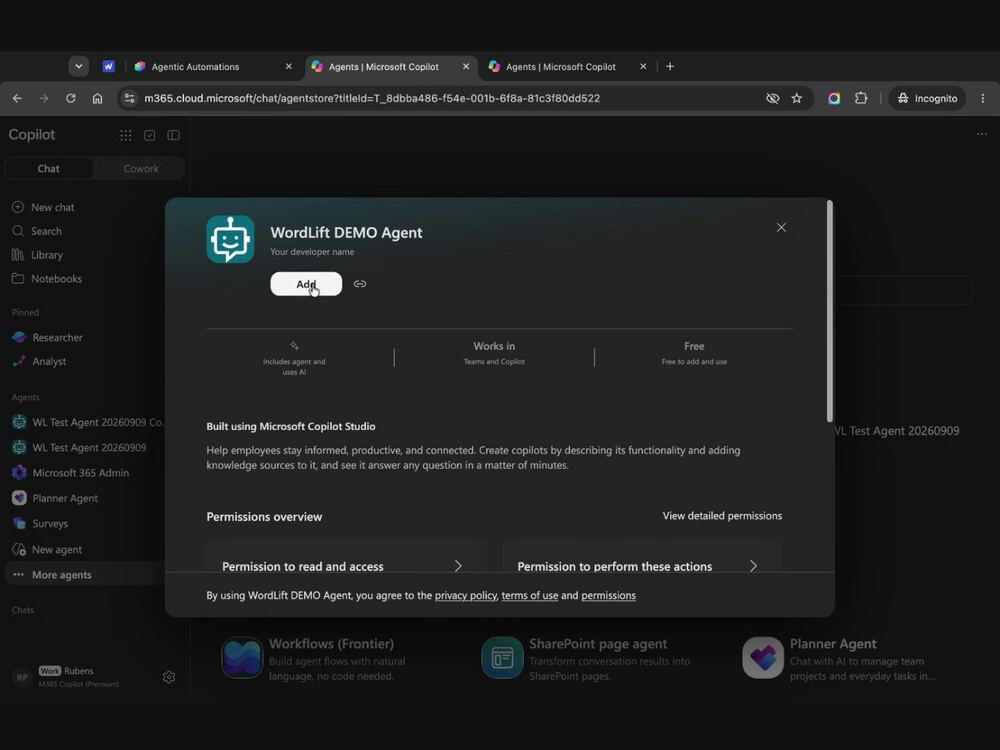Close the WordLift DEMO Agent dialog
The height and width of the screenshot is (750, 1000).
(781, 227)
